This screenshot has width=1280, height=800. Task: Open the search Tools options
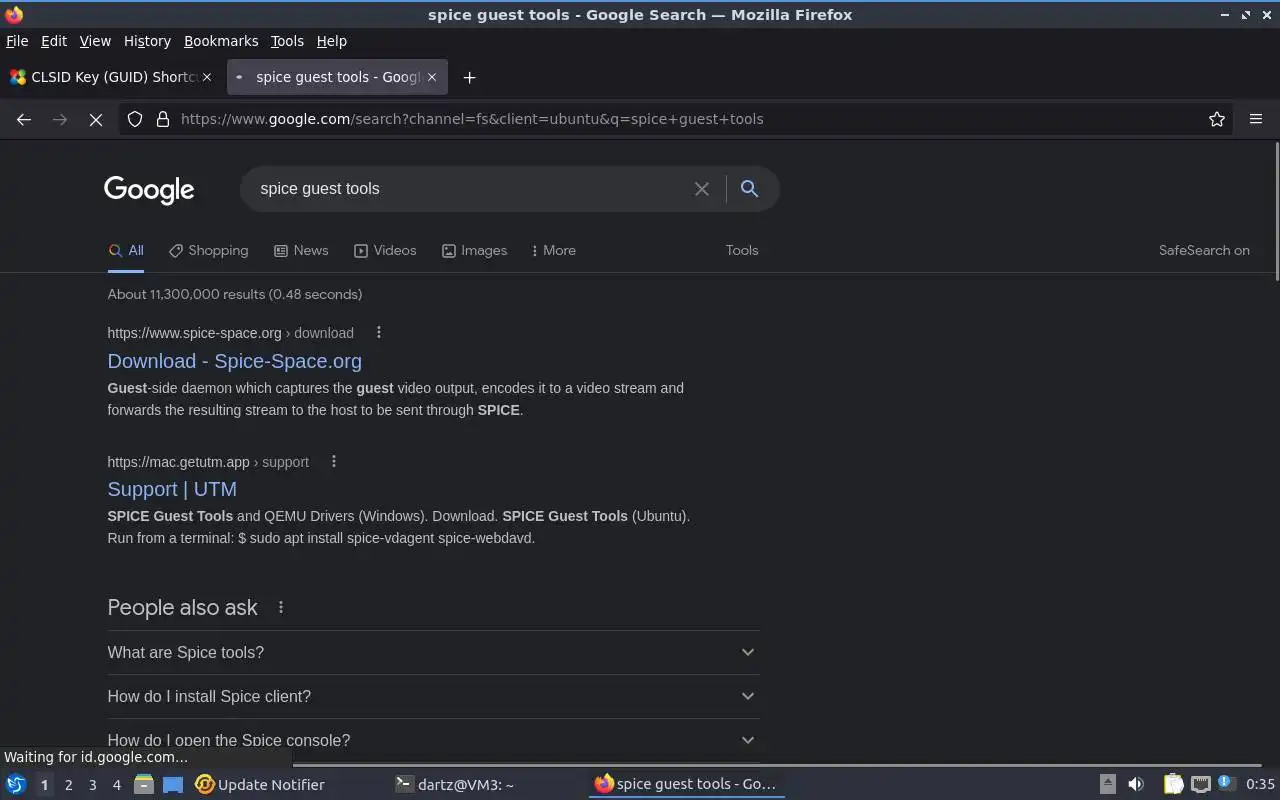coord(742,251)
